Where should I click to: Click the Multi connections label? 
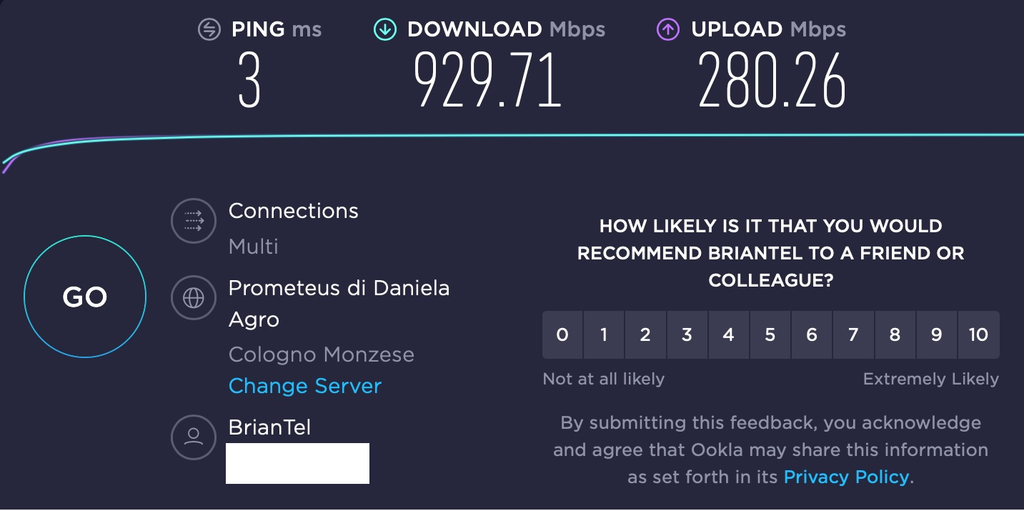(x=253, y=246)
